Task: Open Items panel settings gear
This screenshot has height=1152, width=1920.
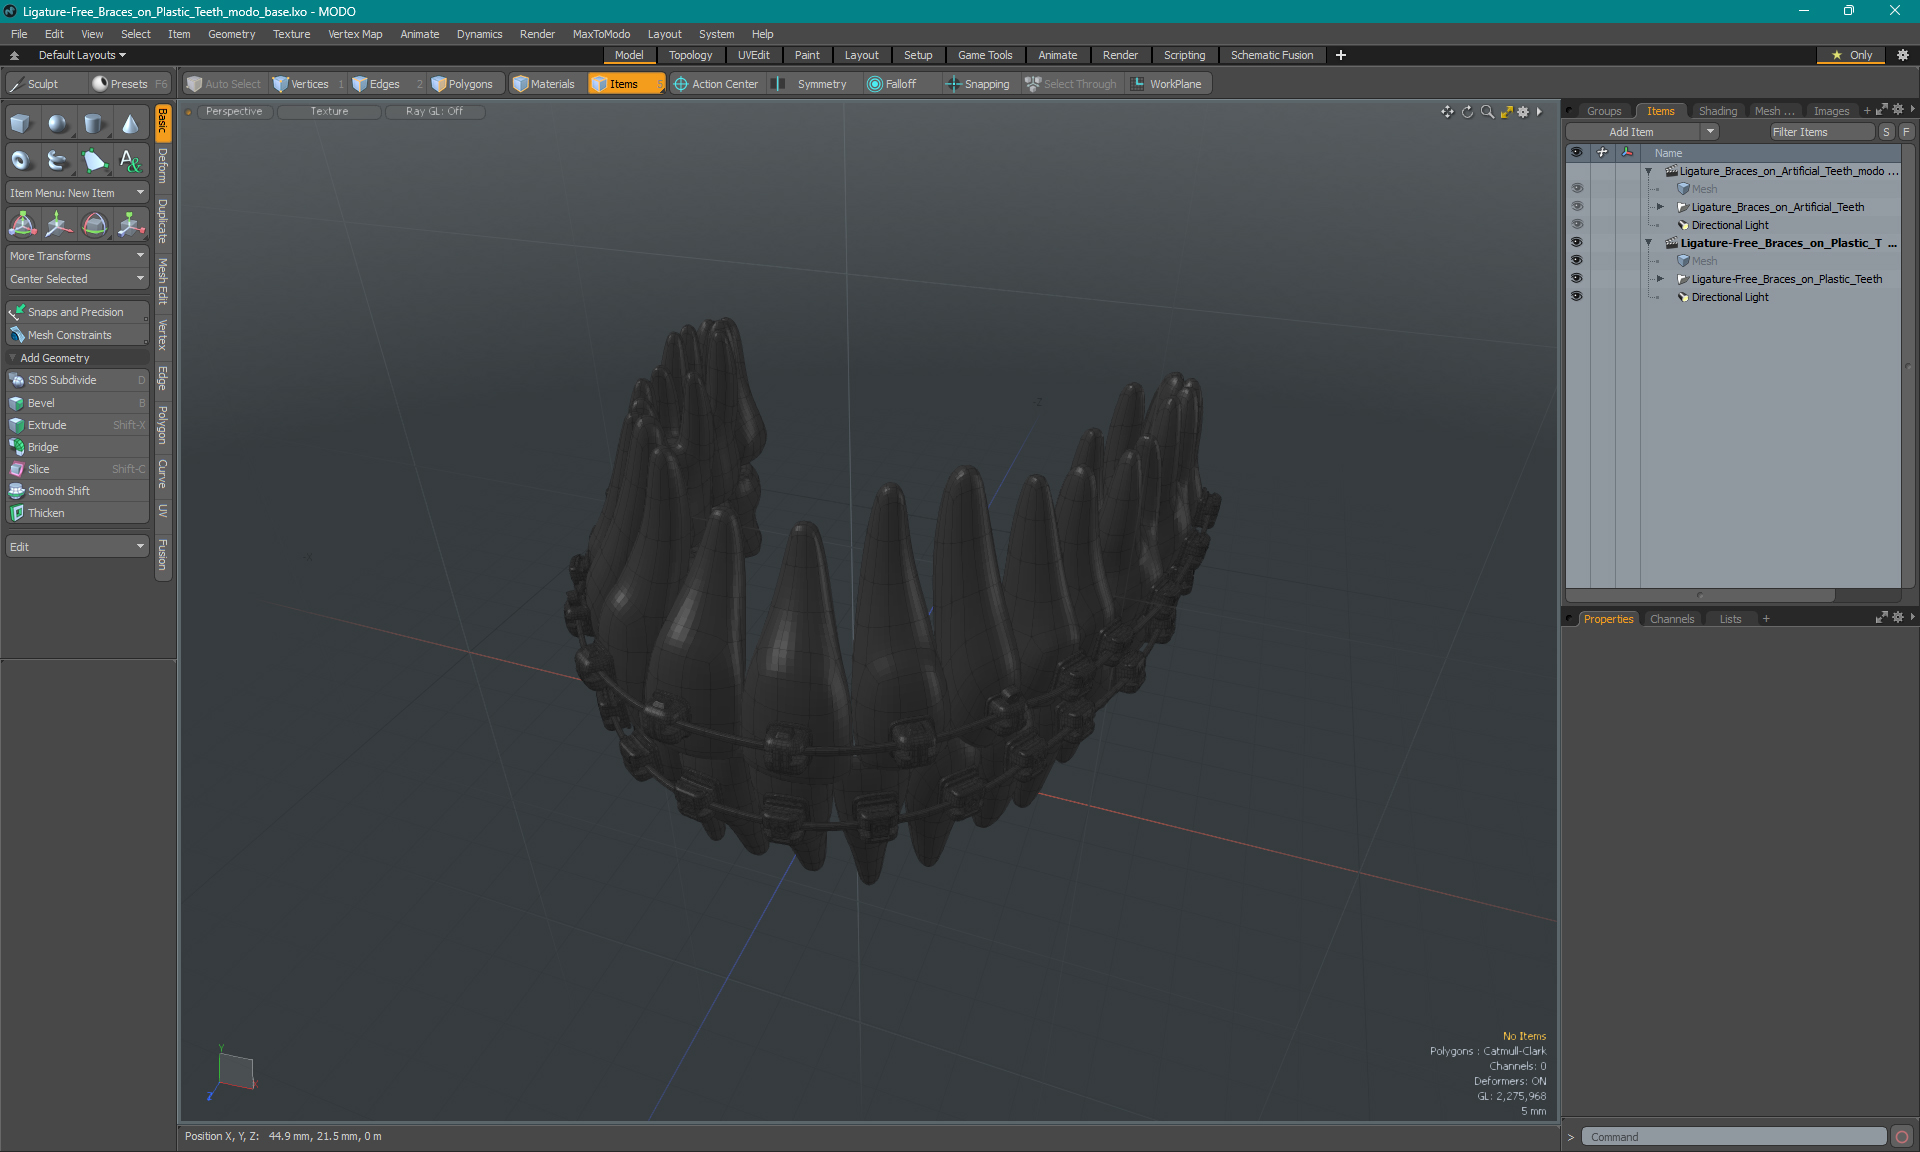Action: 1897,110
